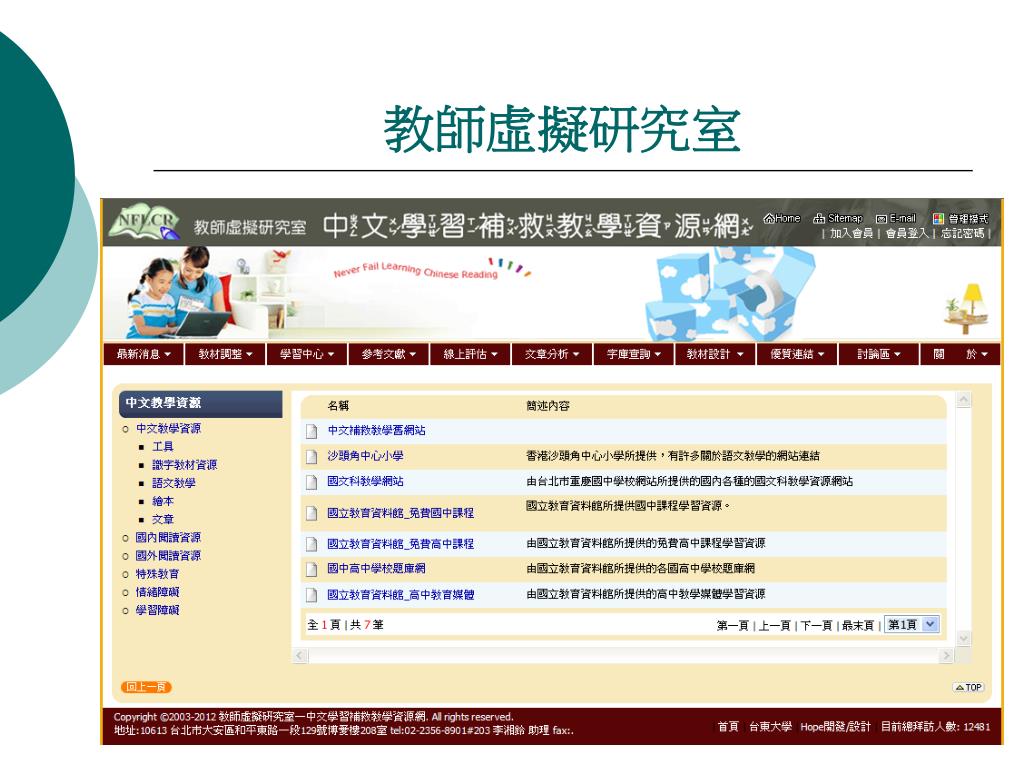
Task: Click footer 首頁 link
Action: (x=728, y=727)
